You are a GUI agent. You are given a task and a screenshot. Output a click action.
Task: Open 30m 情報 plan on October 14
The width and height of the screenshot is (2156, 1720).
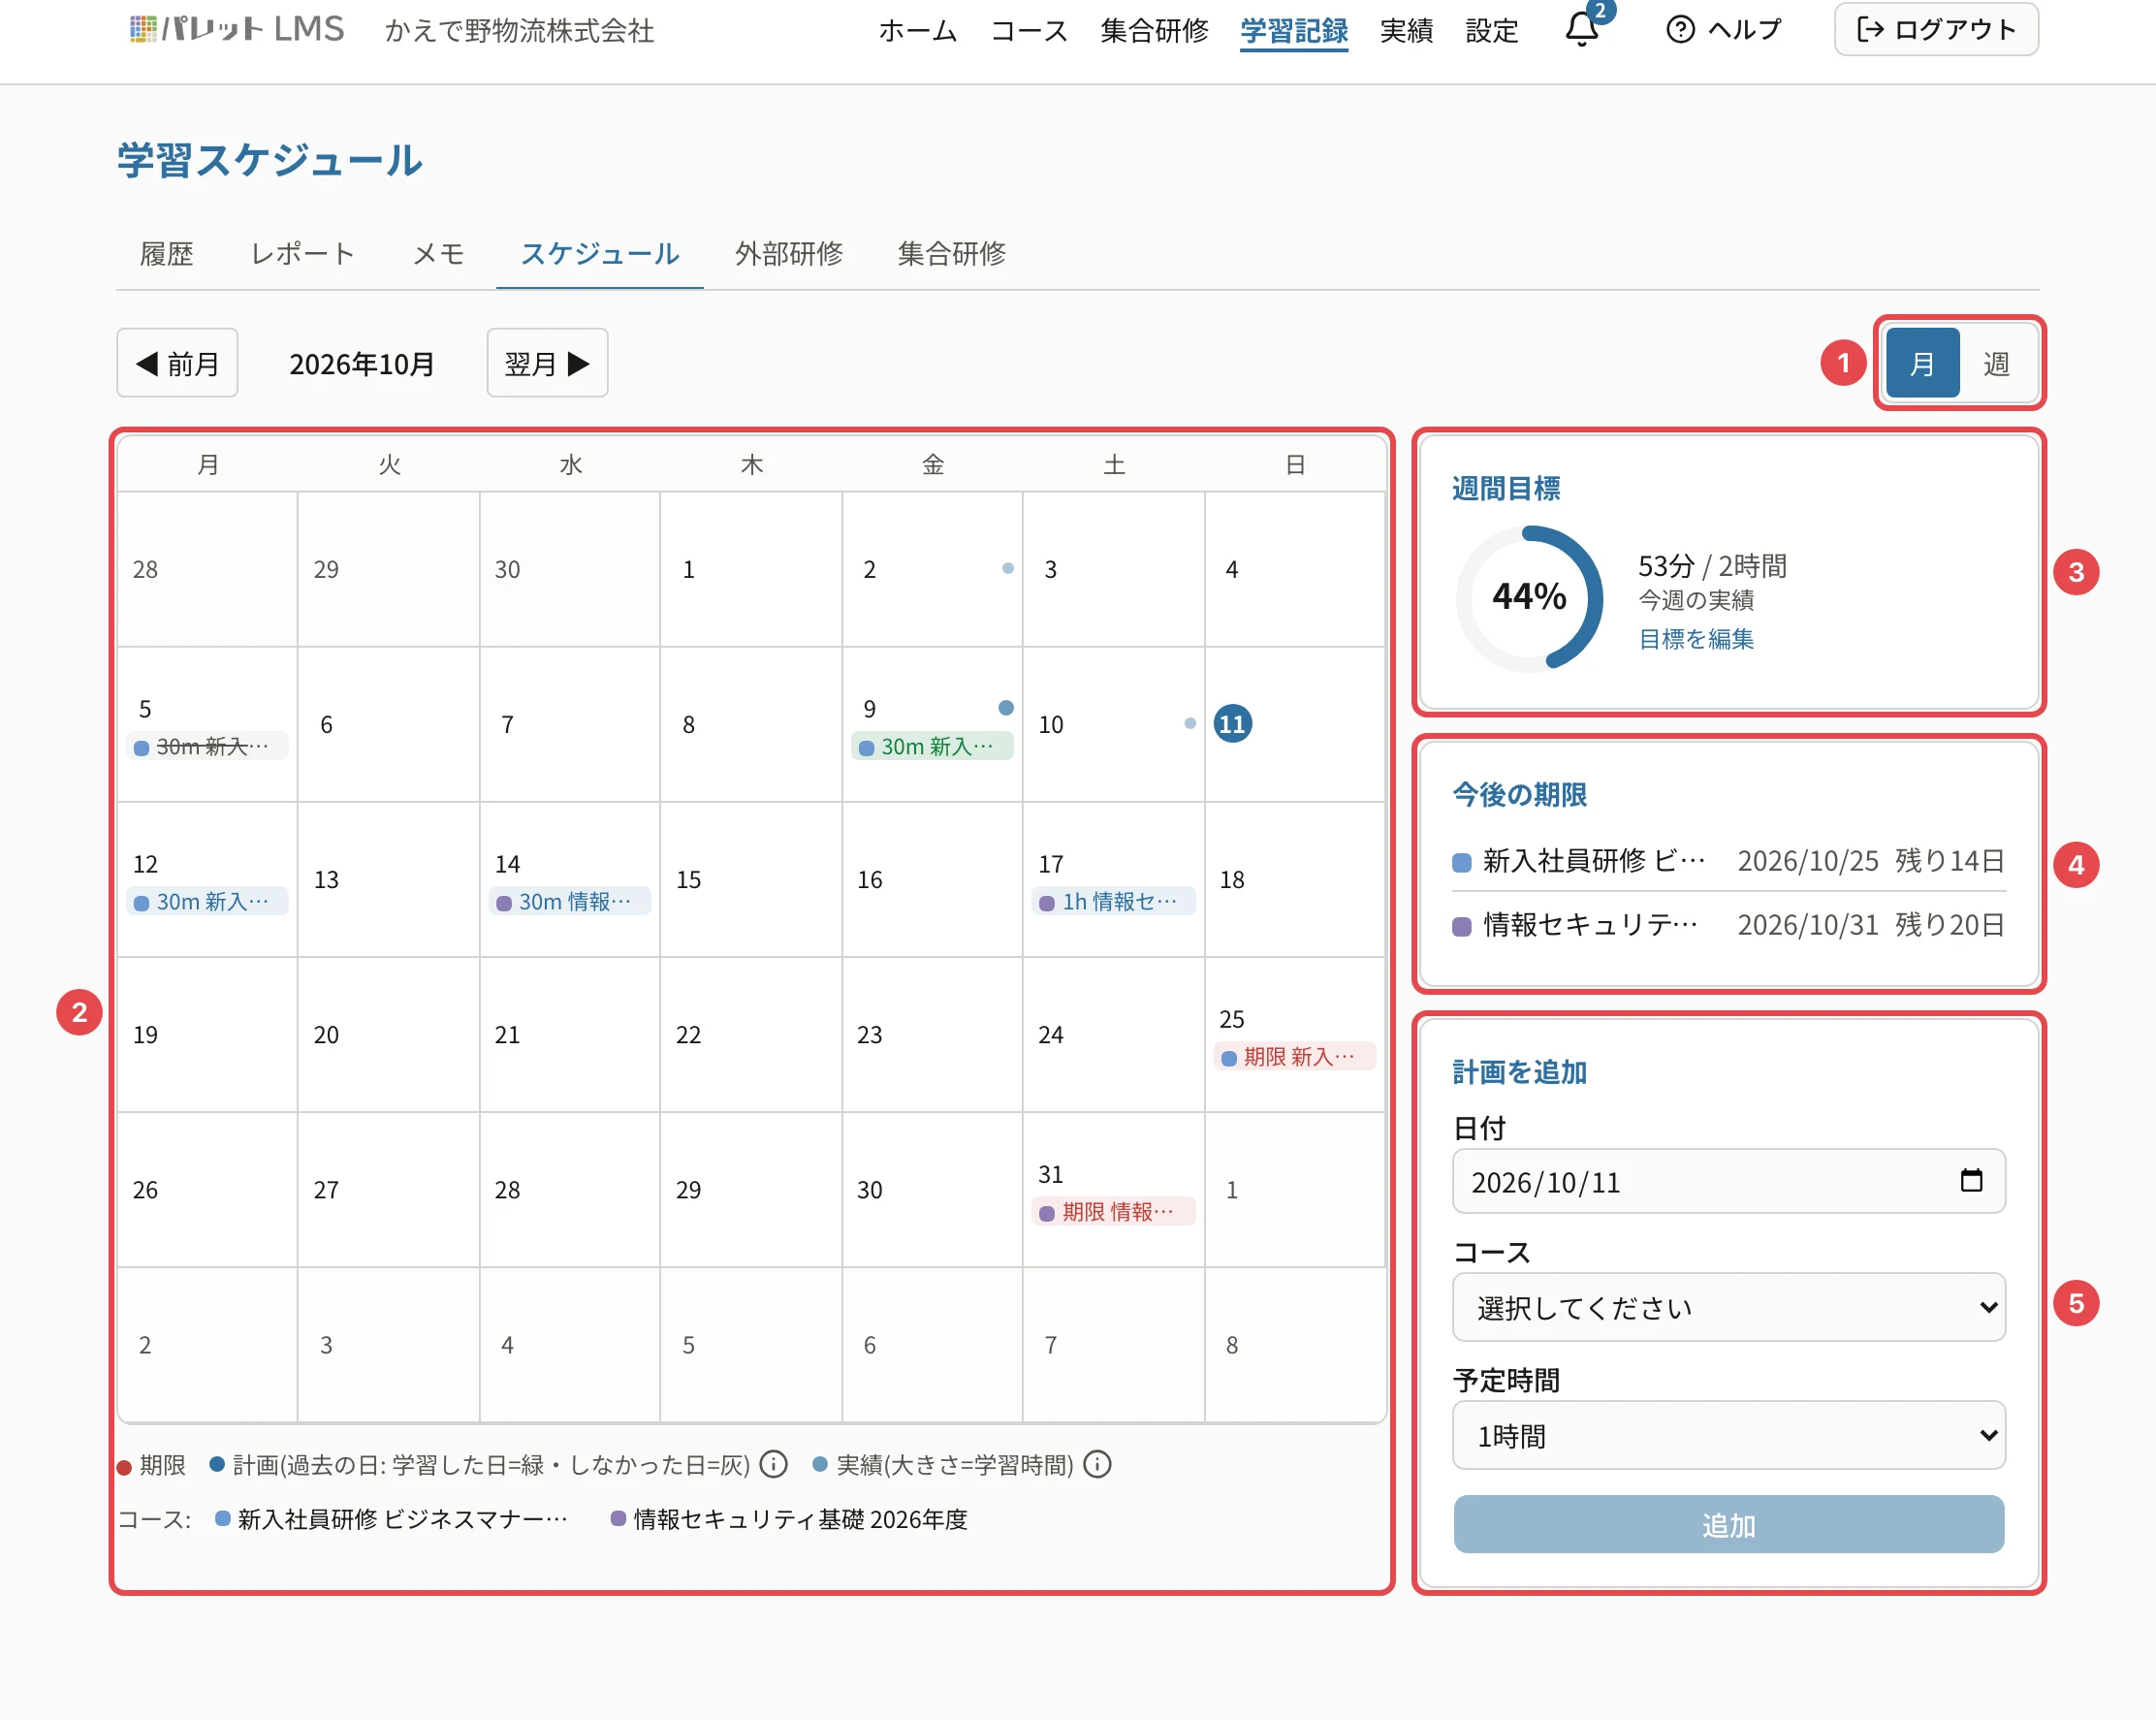tap(570, 901)
